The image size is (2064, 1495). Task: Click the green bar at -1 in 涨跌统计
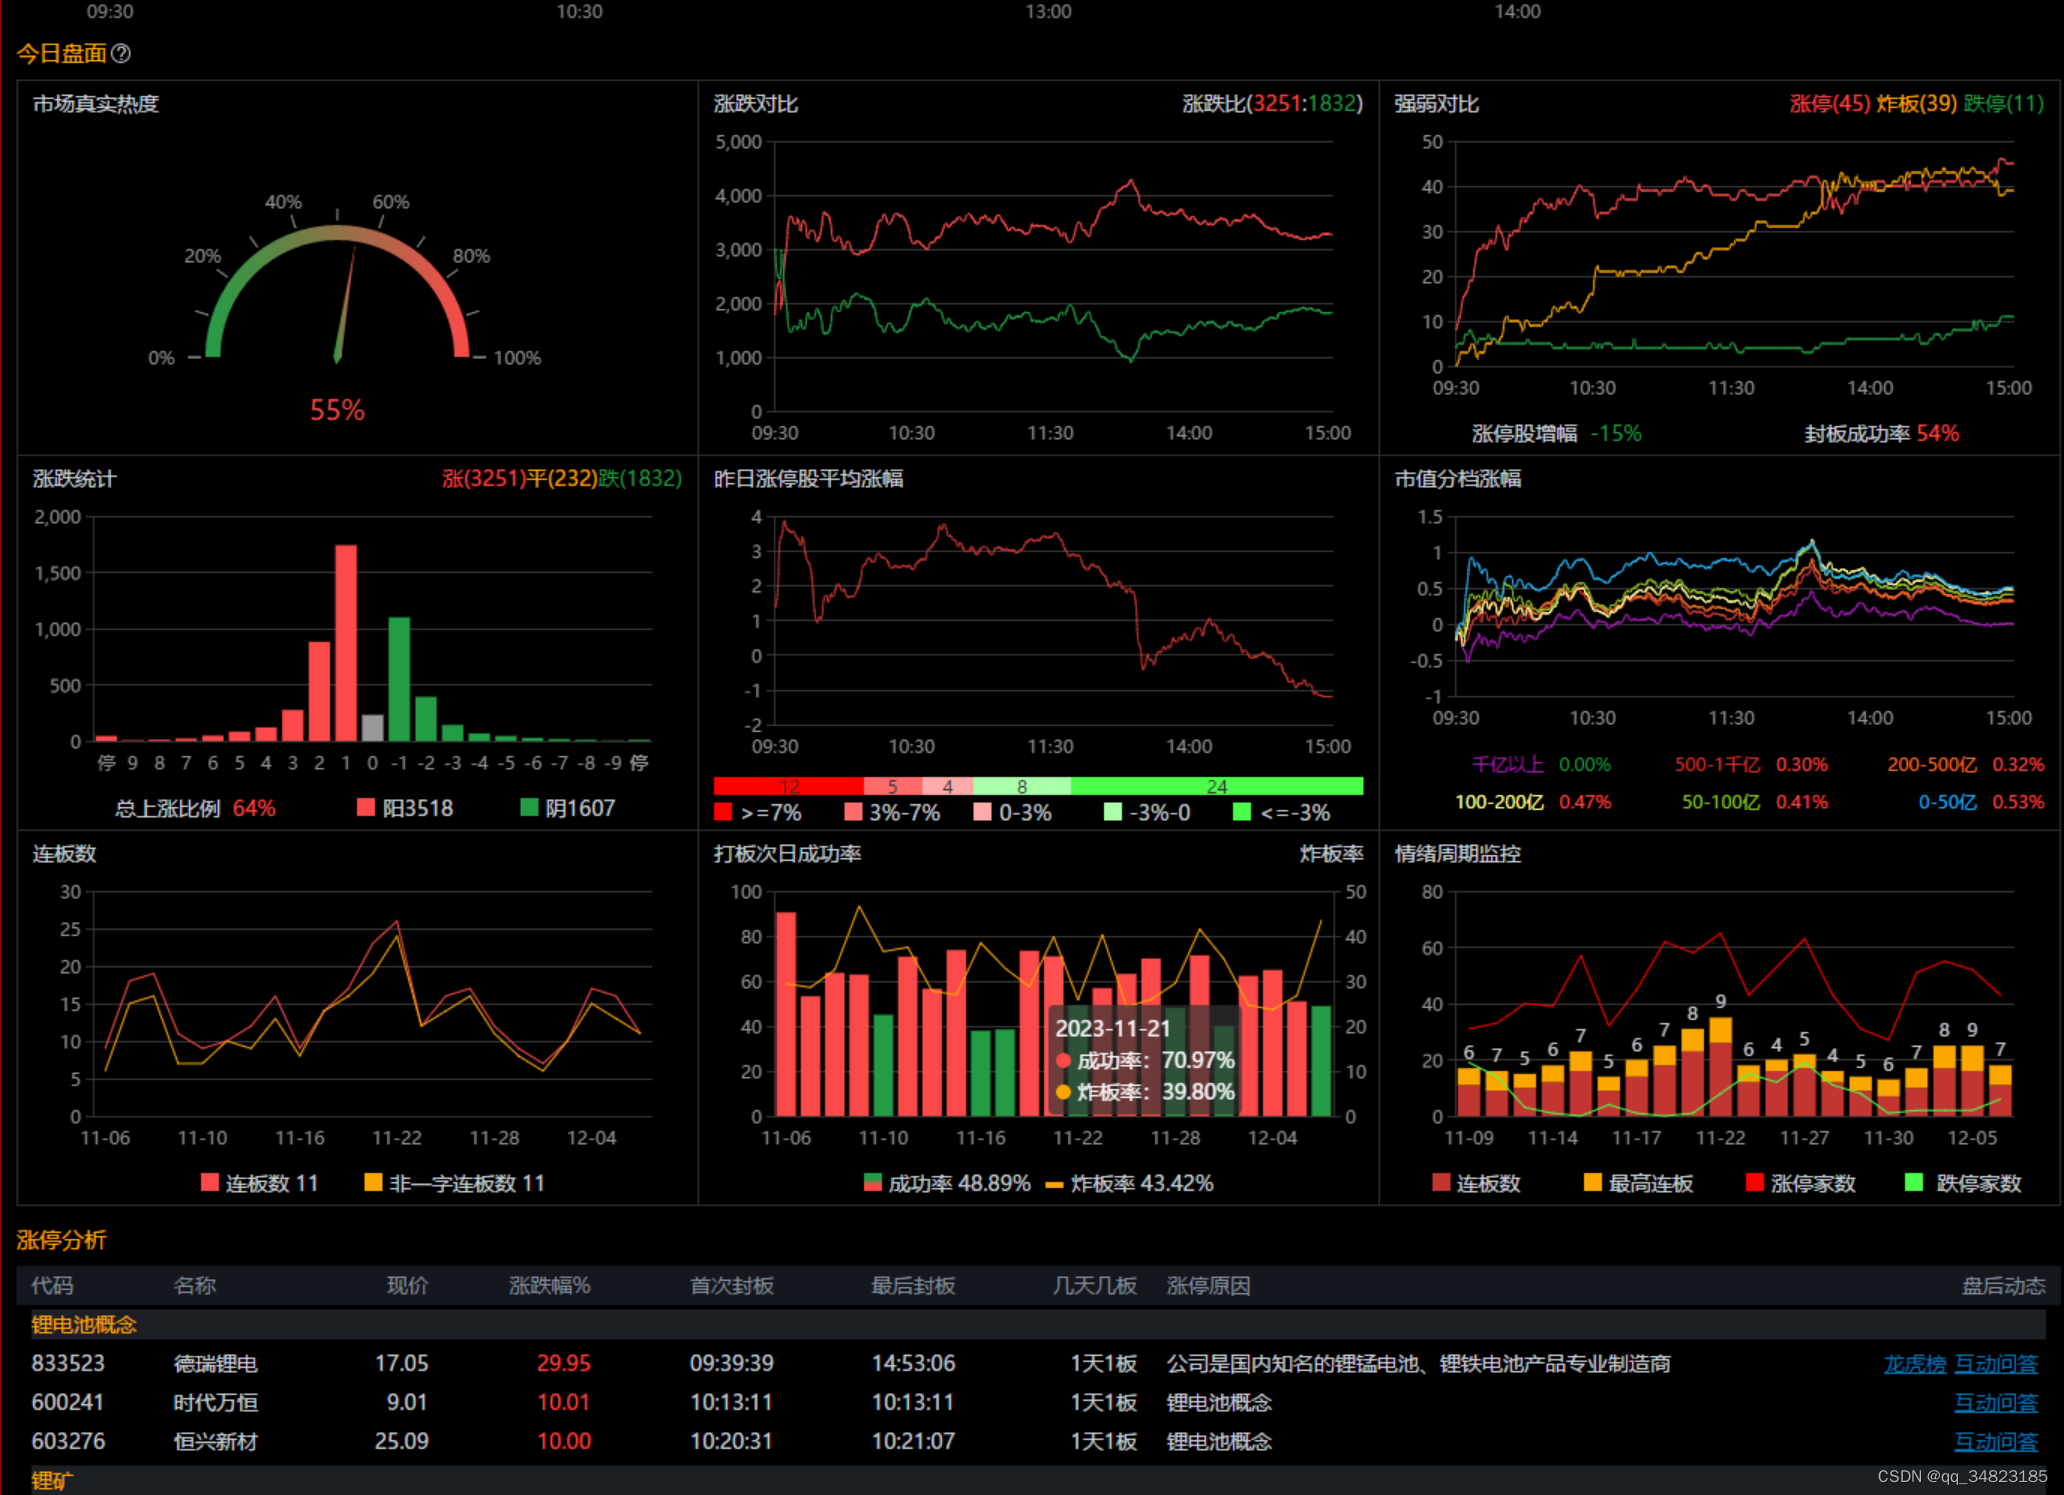pyautogui.click(x=399, y=679)
